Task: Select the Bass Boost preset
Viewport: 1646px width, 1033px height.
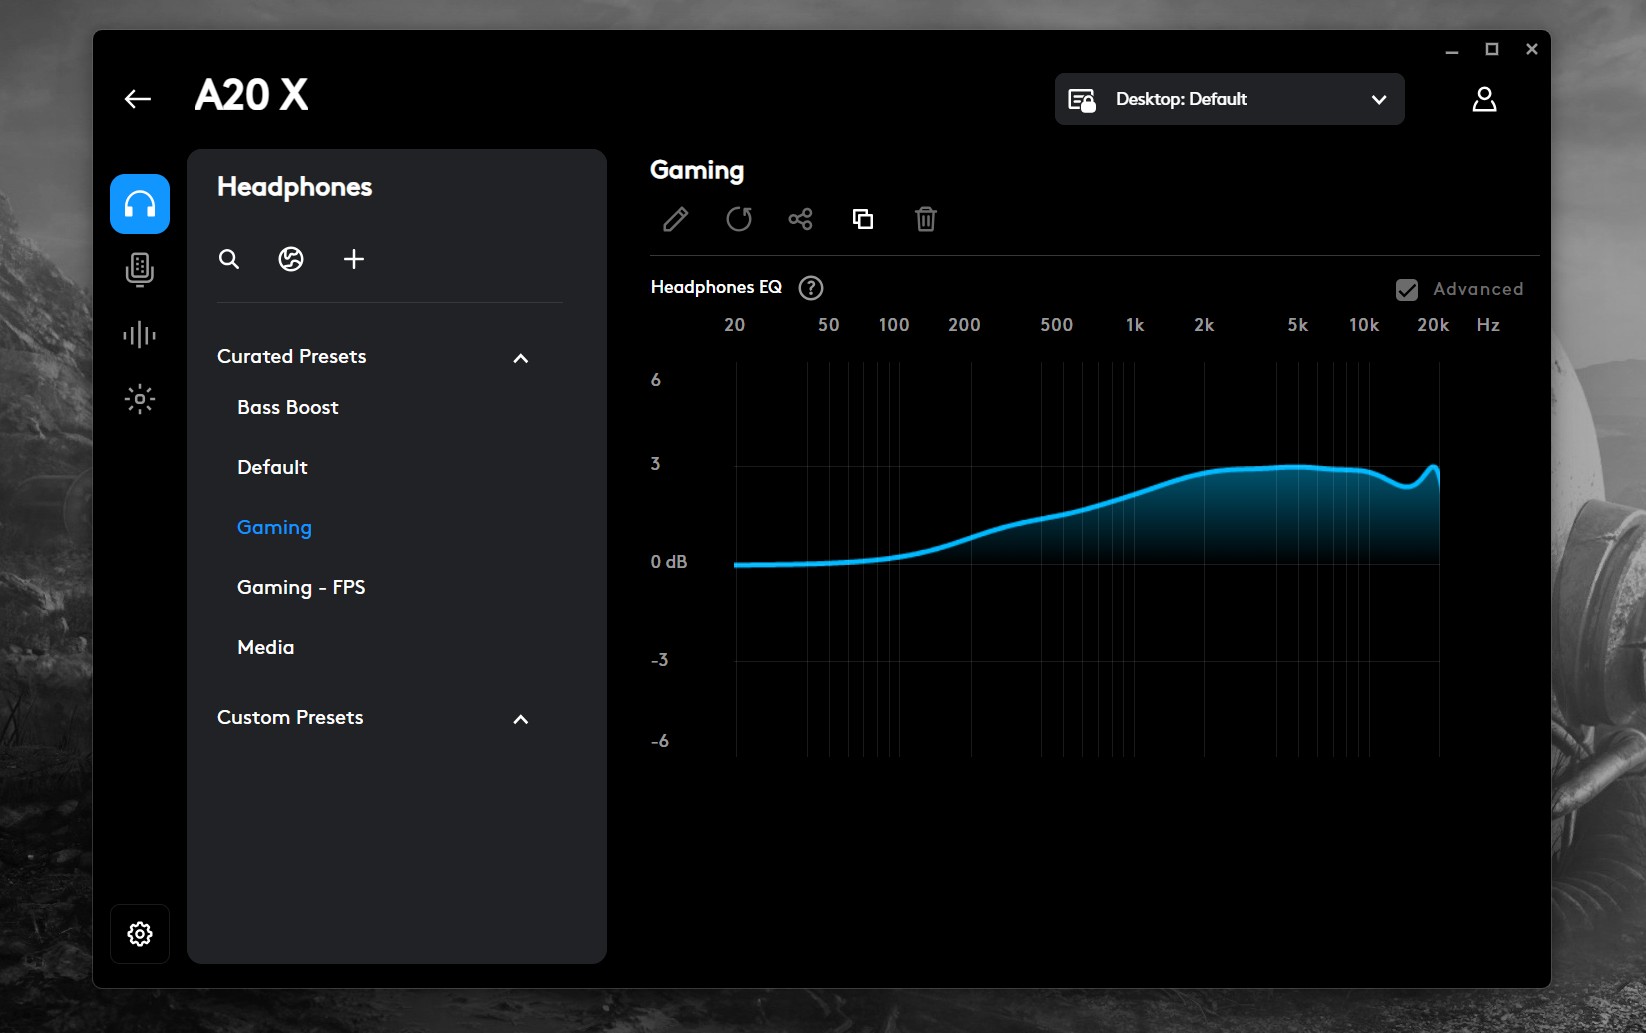Action: point(288,408)
